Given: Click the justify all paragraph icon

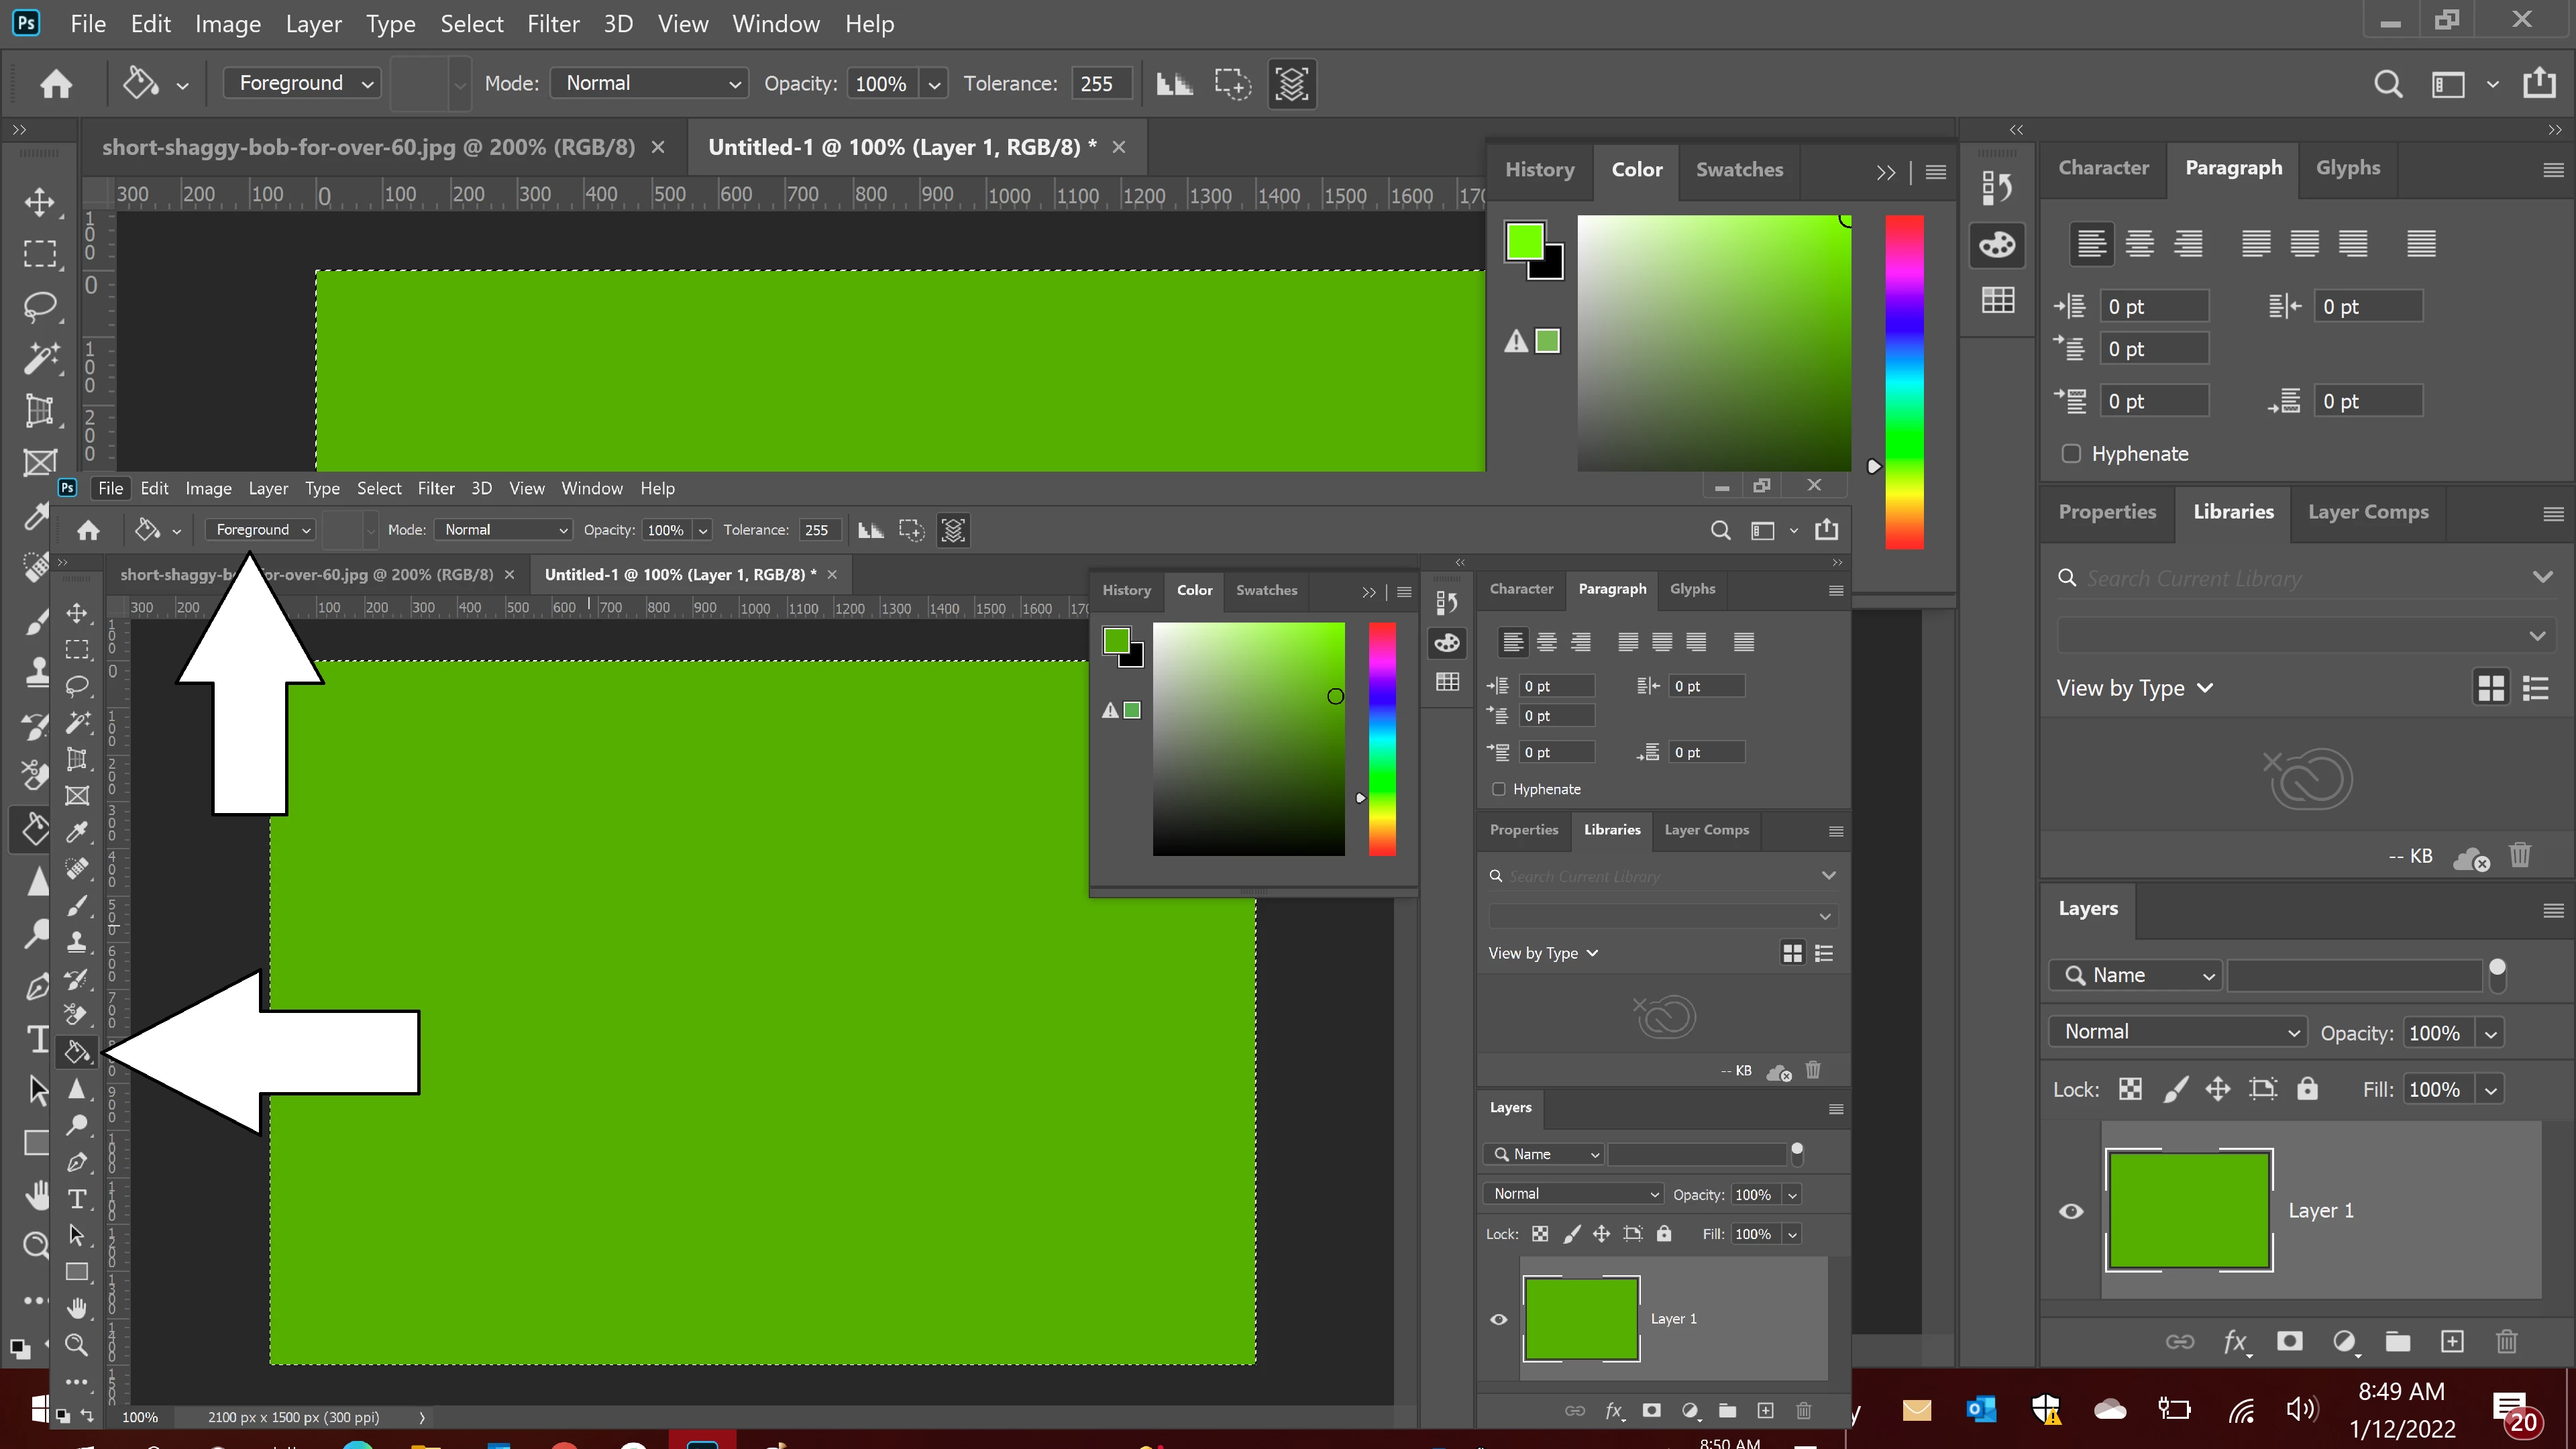Looking at the screenshot, I should pyautogui.click(x=2421, y=243).
